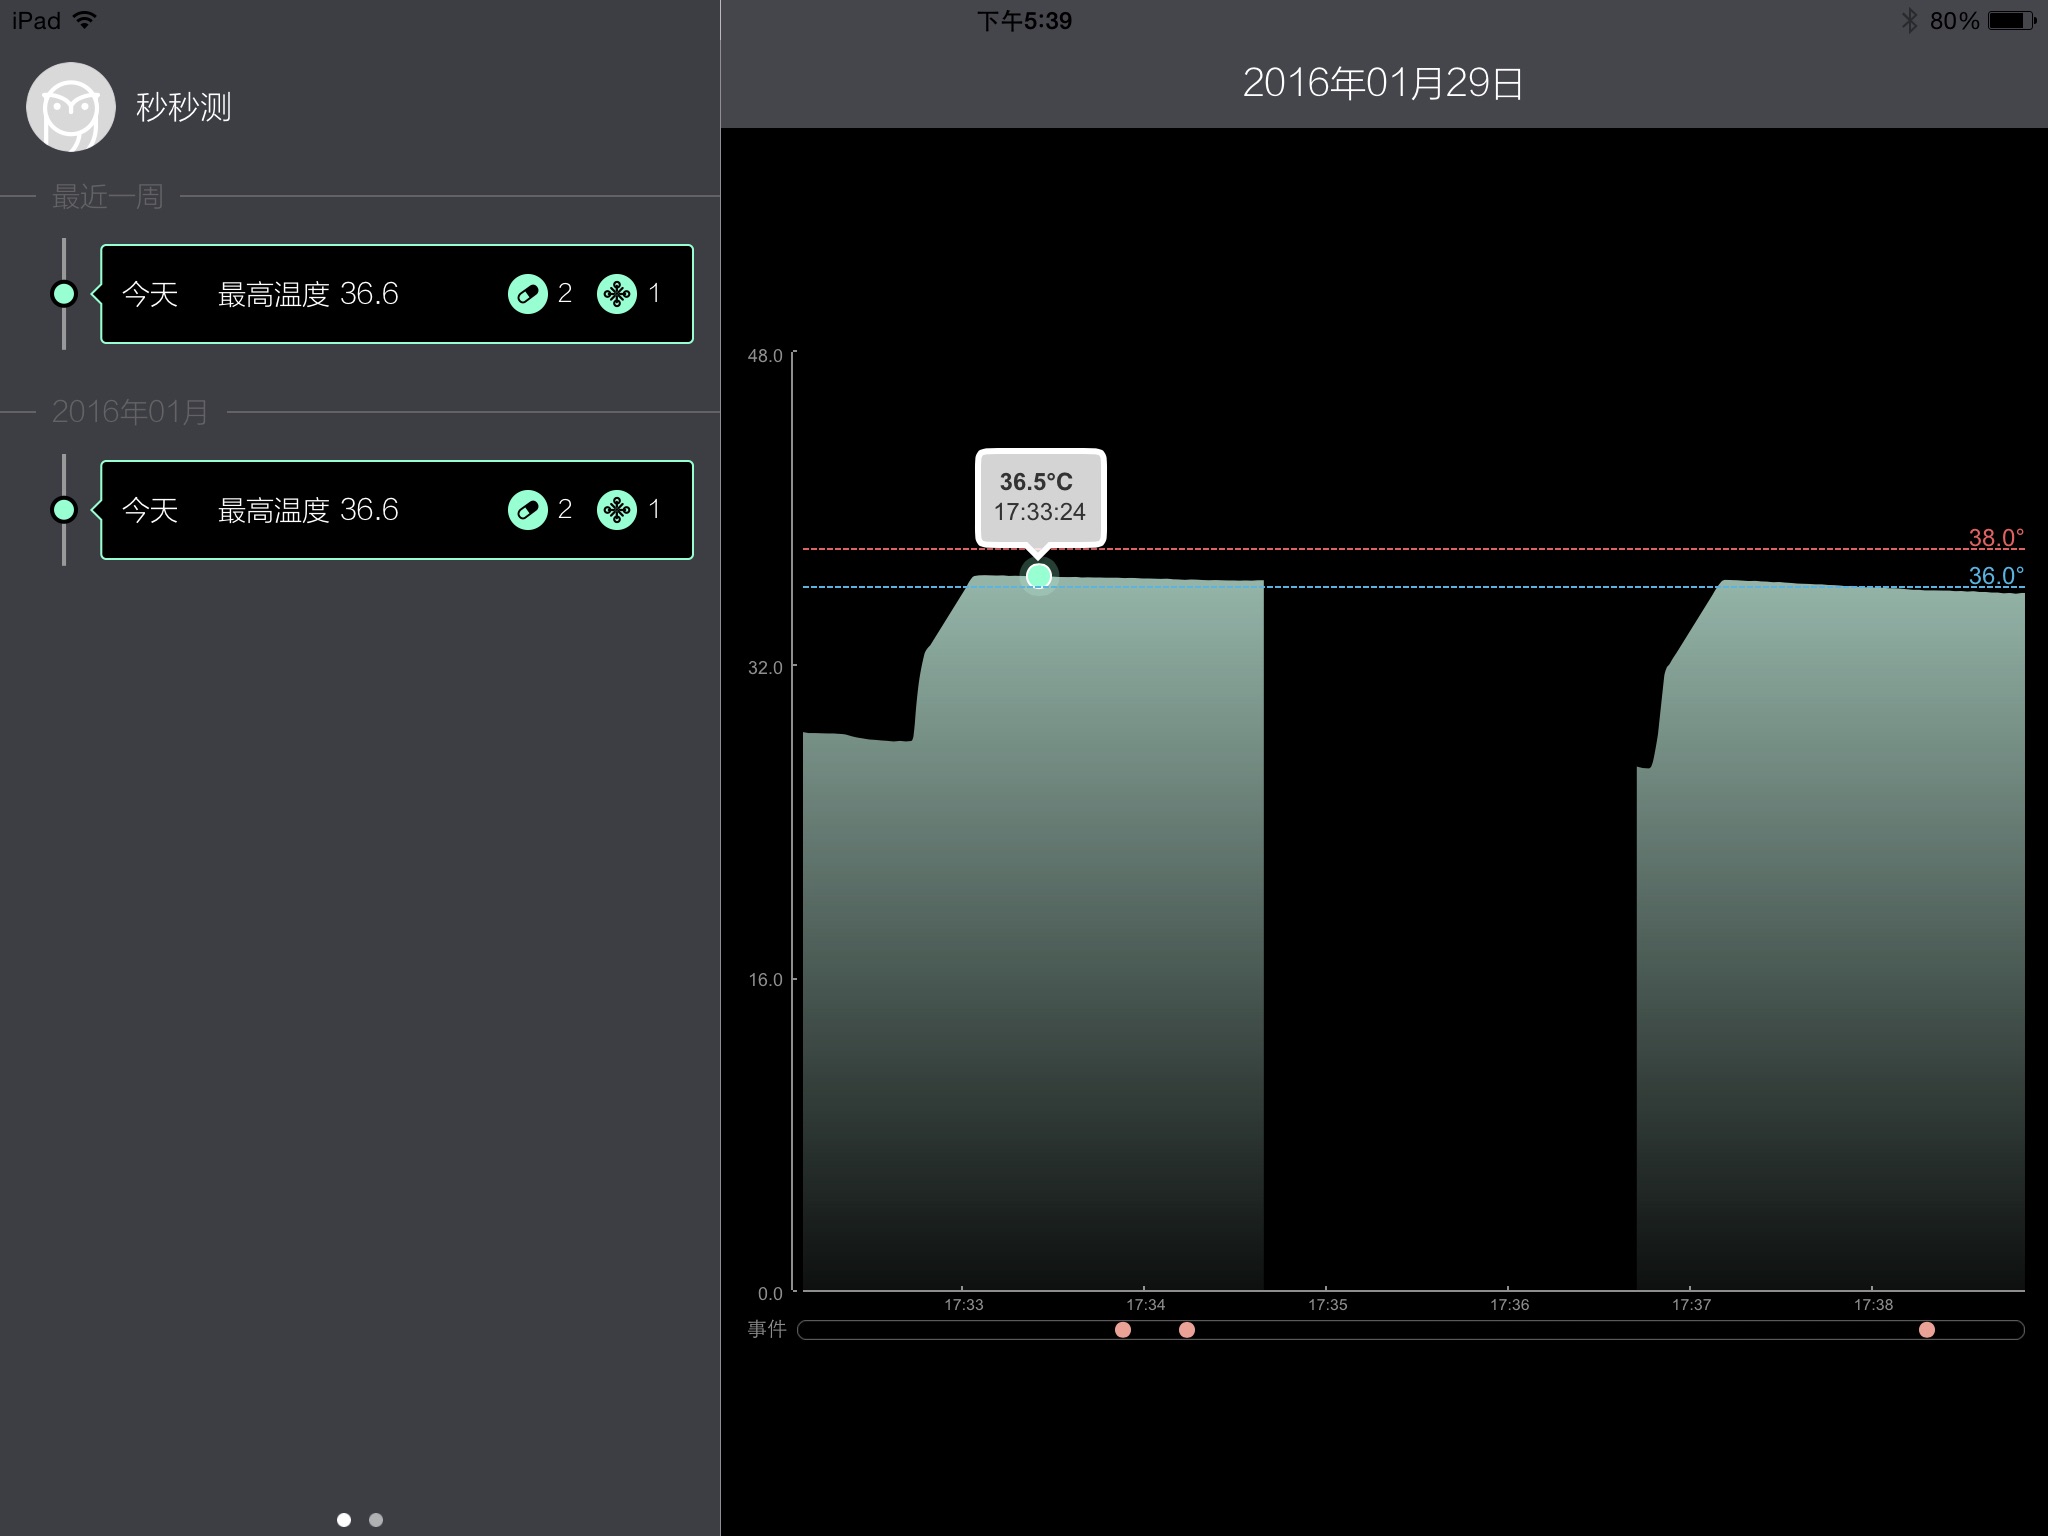Click the second event marker on 事件 bar
2048x1536 pixels.
pos(1187,1330)
